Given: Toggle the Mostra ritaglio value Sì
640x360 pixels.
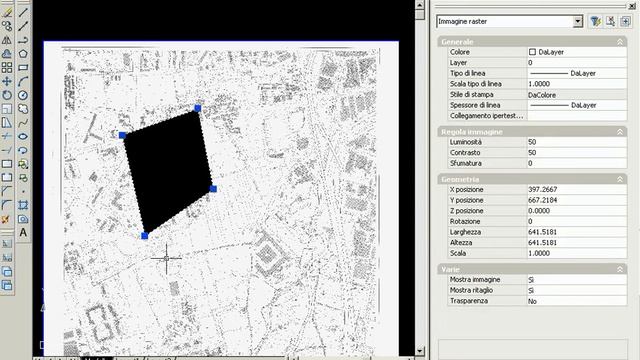Looking at the screenshot, I should [577, 290].
